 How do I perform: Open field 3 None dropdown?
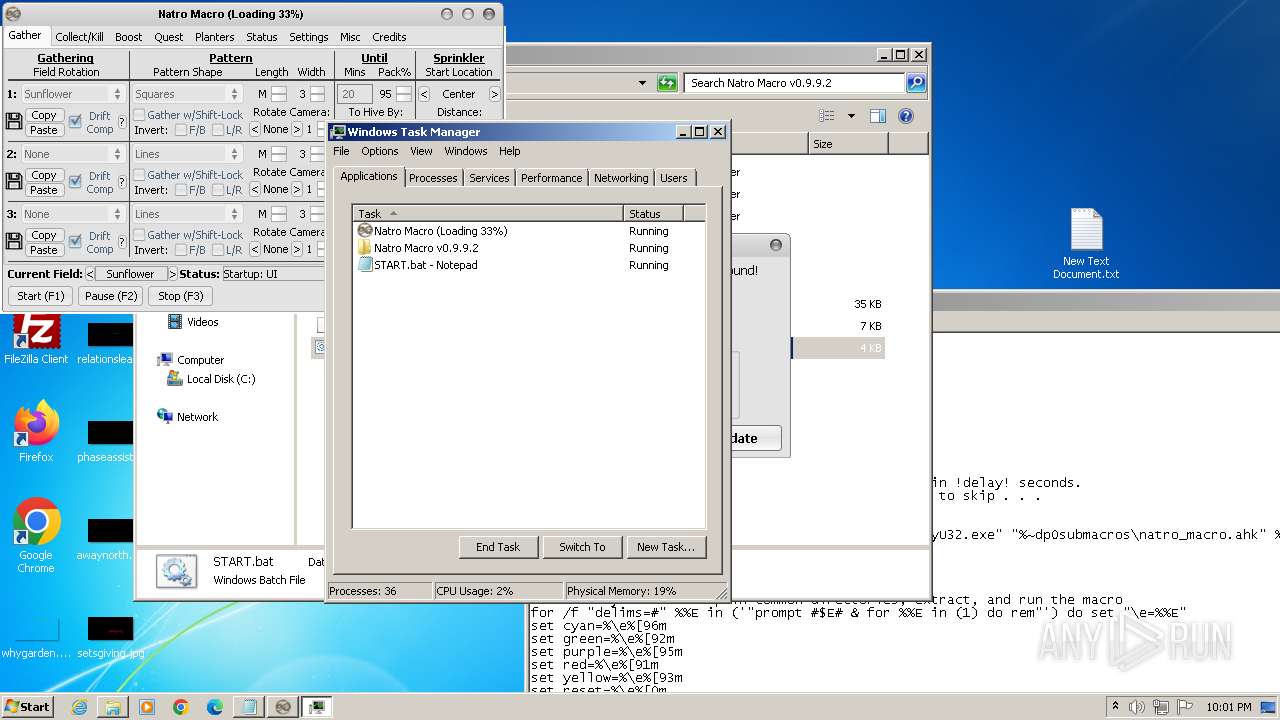click(72, 214)
